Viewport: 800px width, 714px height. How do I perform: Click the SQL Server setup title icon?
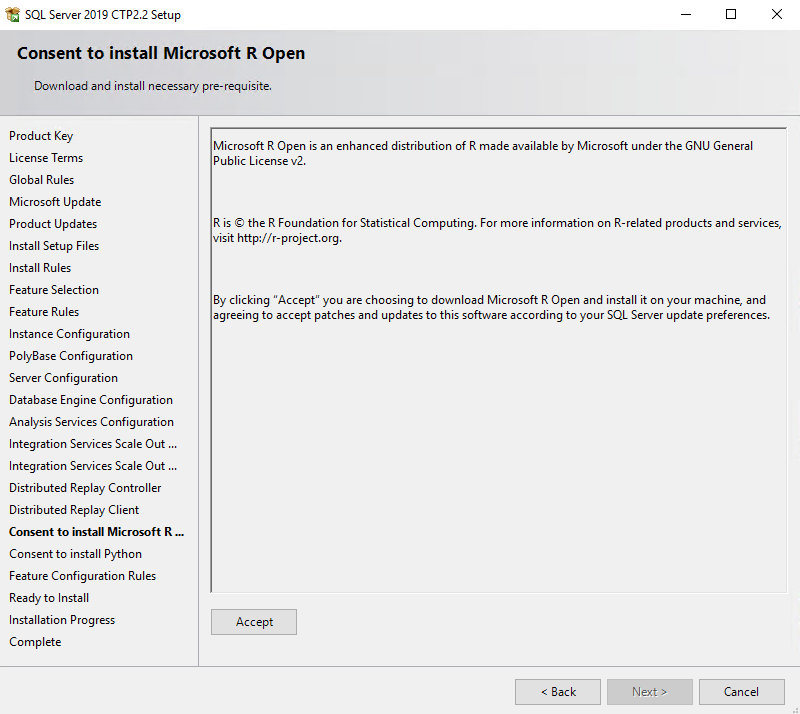tap(12, 14)
